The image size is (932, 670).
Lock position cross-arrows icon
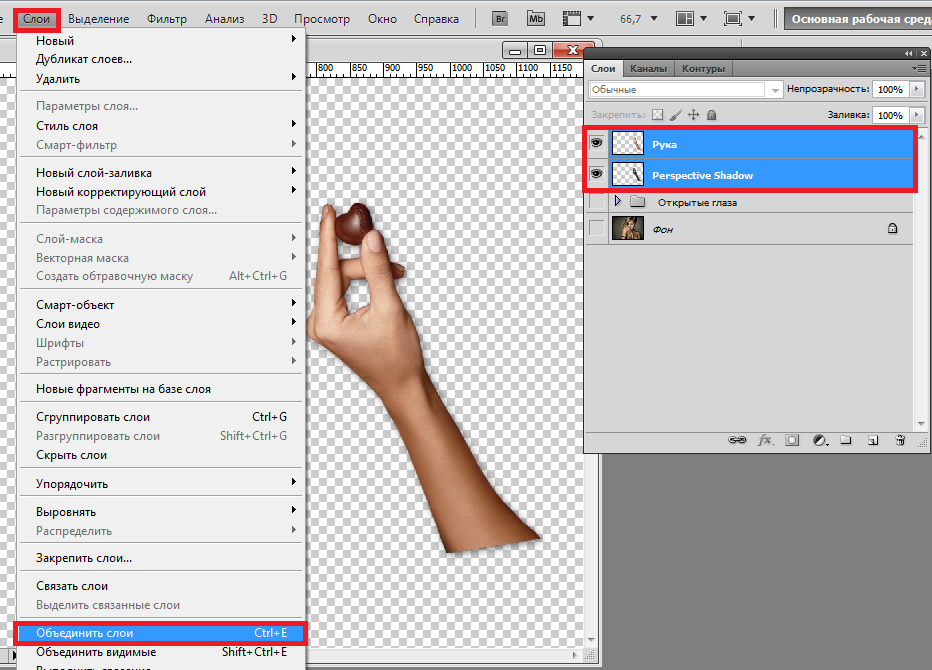(694, 115)
